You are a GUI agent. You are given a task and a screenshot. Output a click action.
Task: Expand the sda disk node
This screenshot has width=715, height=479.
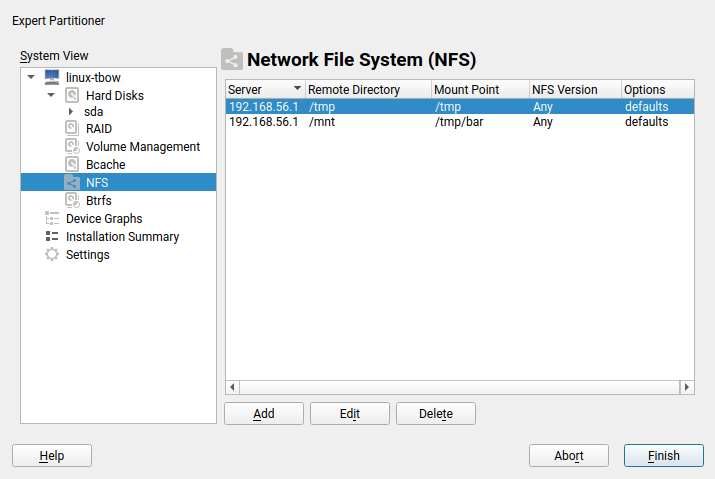point(71,112)
